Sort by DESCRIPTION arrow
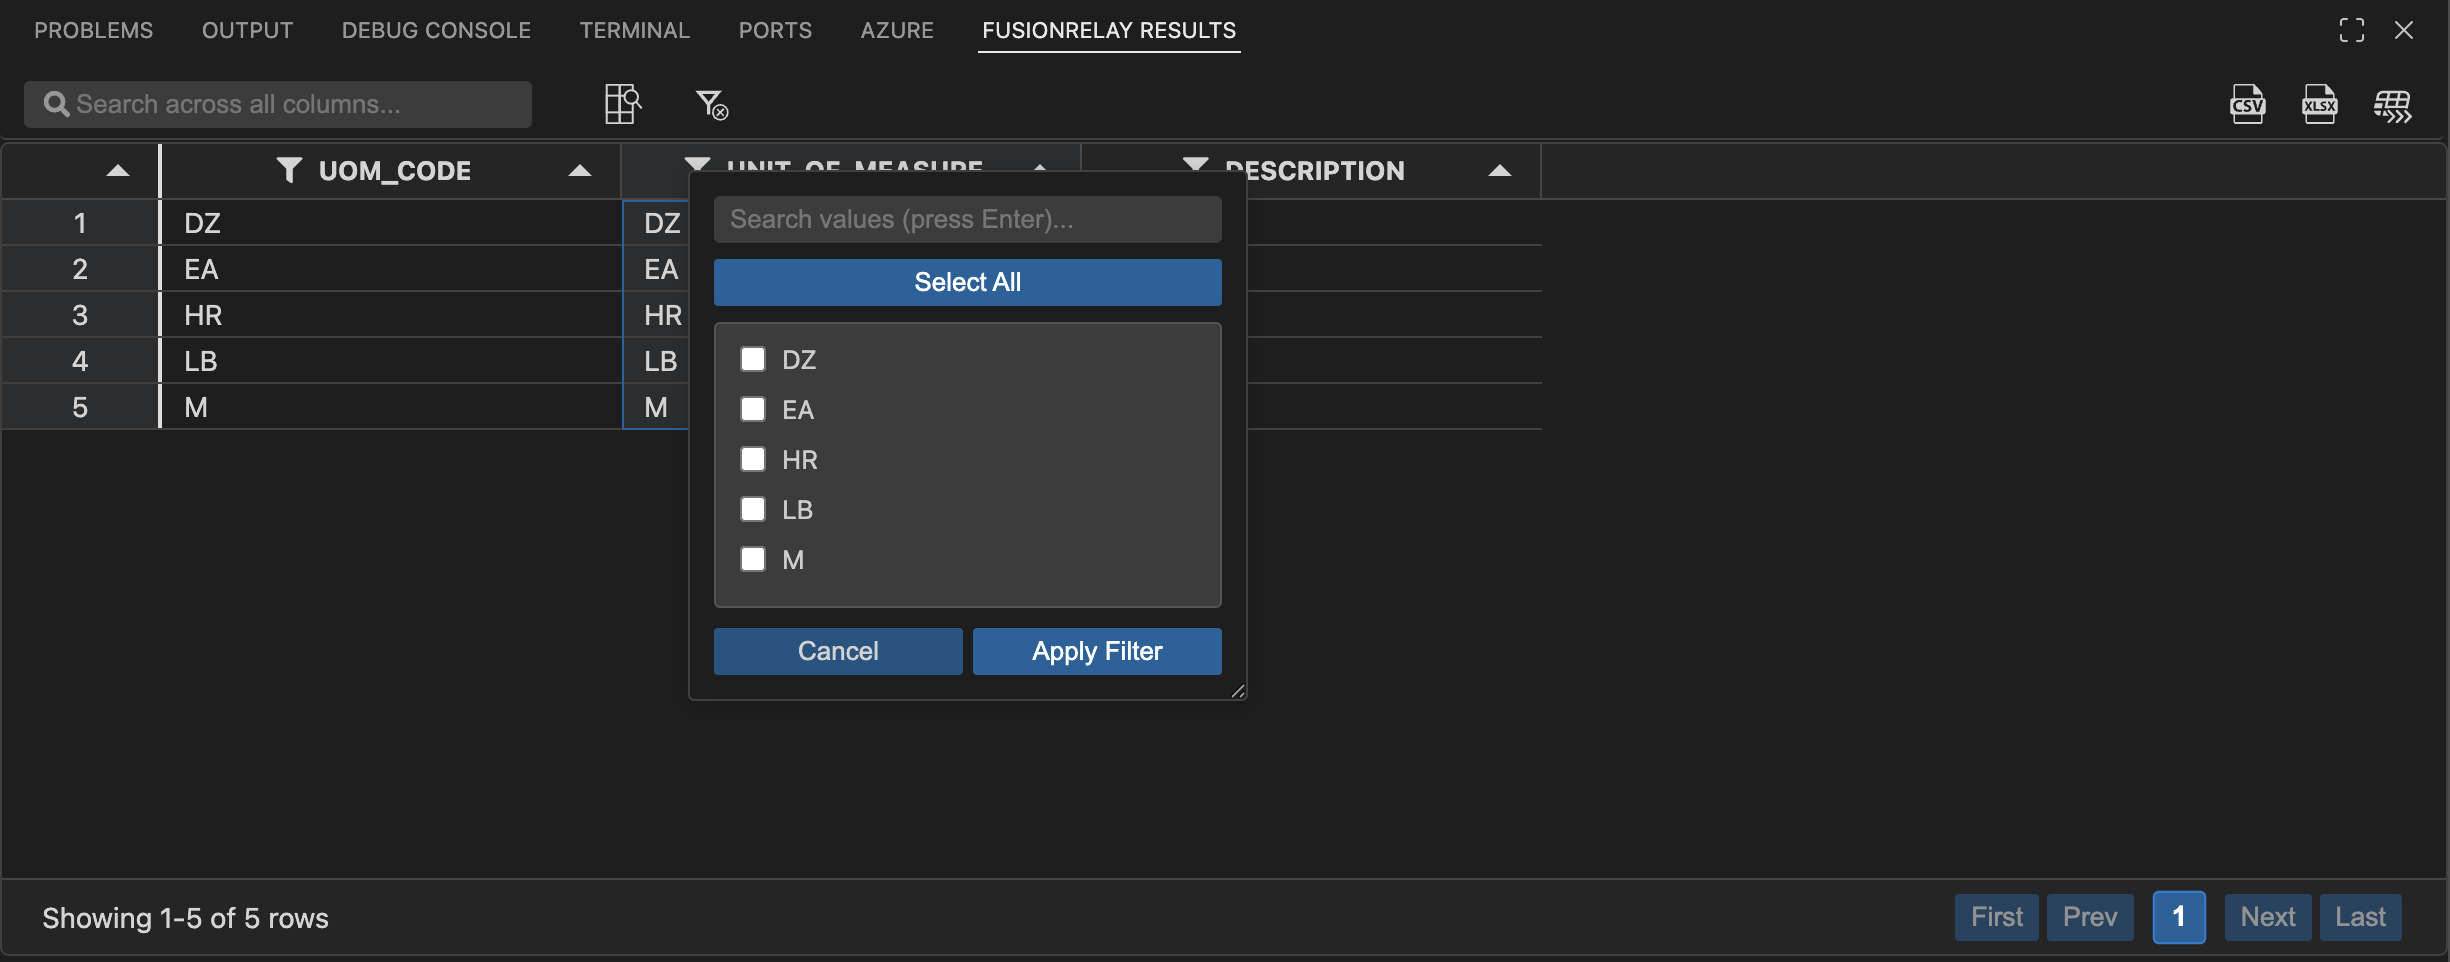 coord(1499,171)
